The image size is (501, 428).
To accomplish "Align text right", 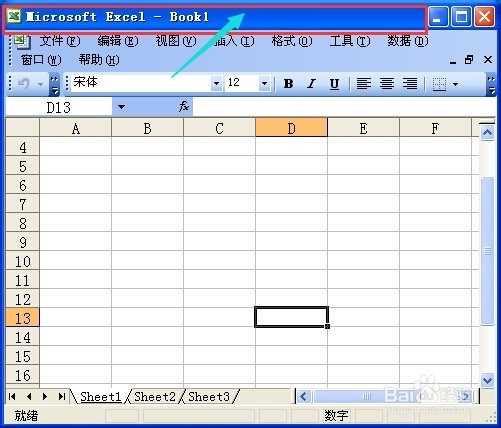I will pyautogui.click(x=410, y=84).
